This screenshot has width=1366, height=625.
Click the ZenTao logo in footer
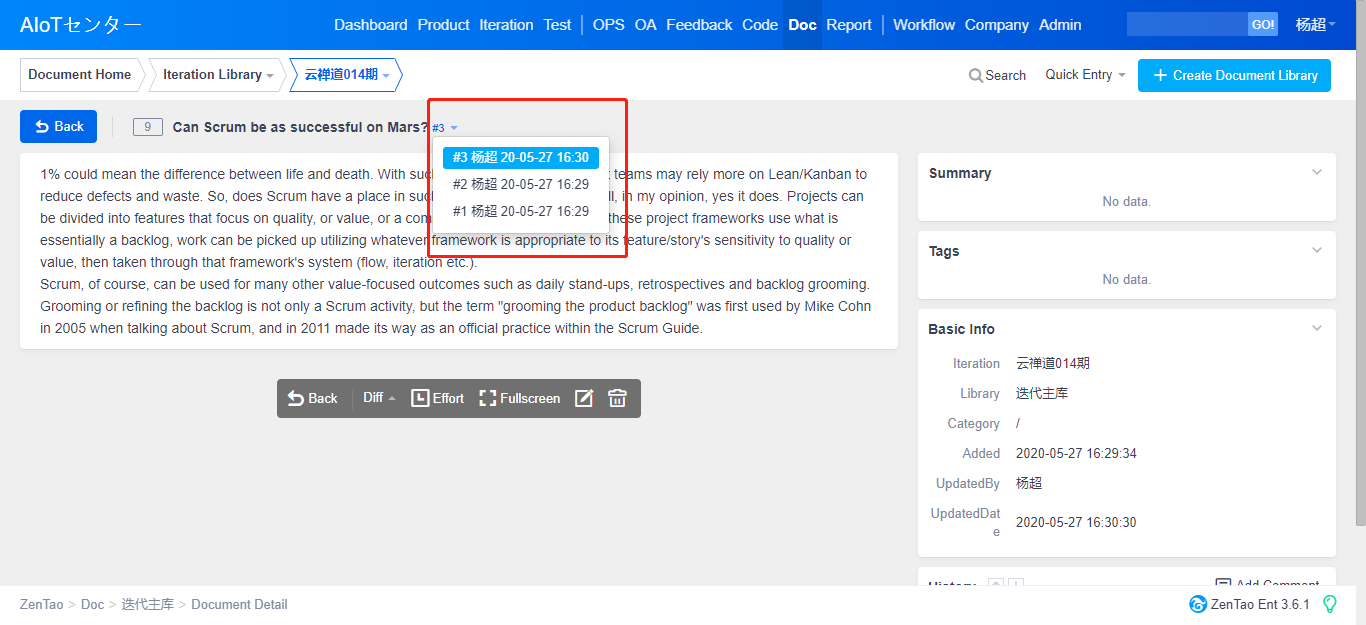point(1197,604)
